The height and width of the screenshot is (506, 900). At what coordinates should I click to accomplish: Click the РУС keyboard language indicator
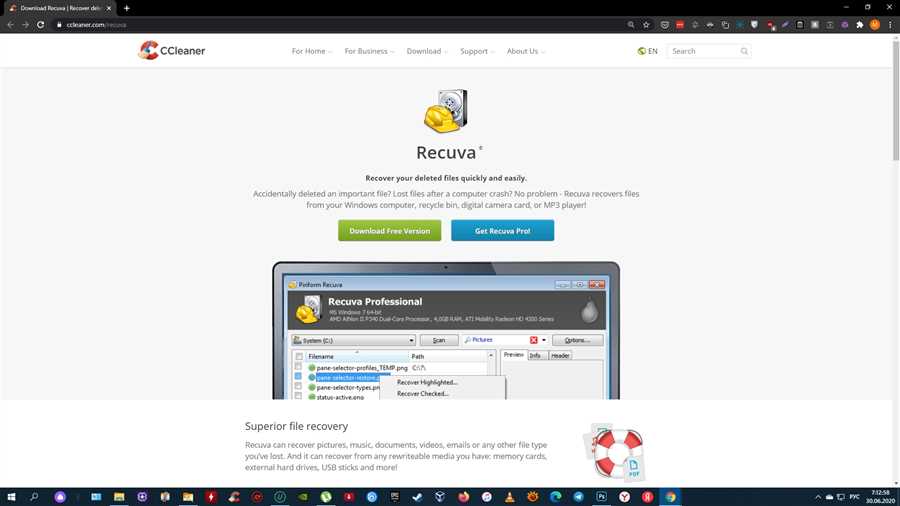pos(855,497)
